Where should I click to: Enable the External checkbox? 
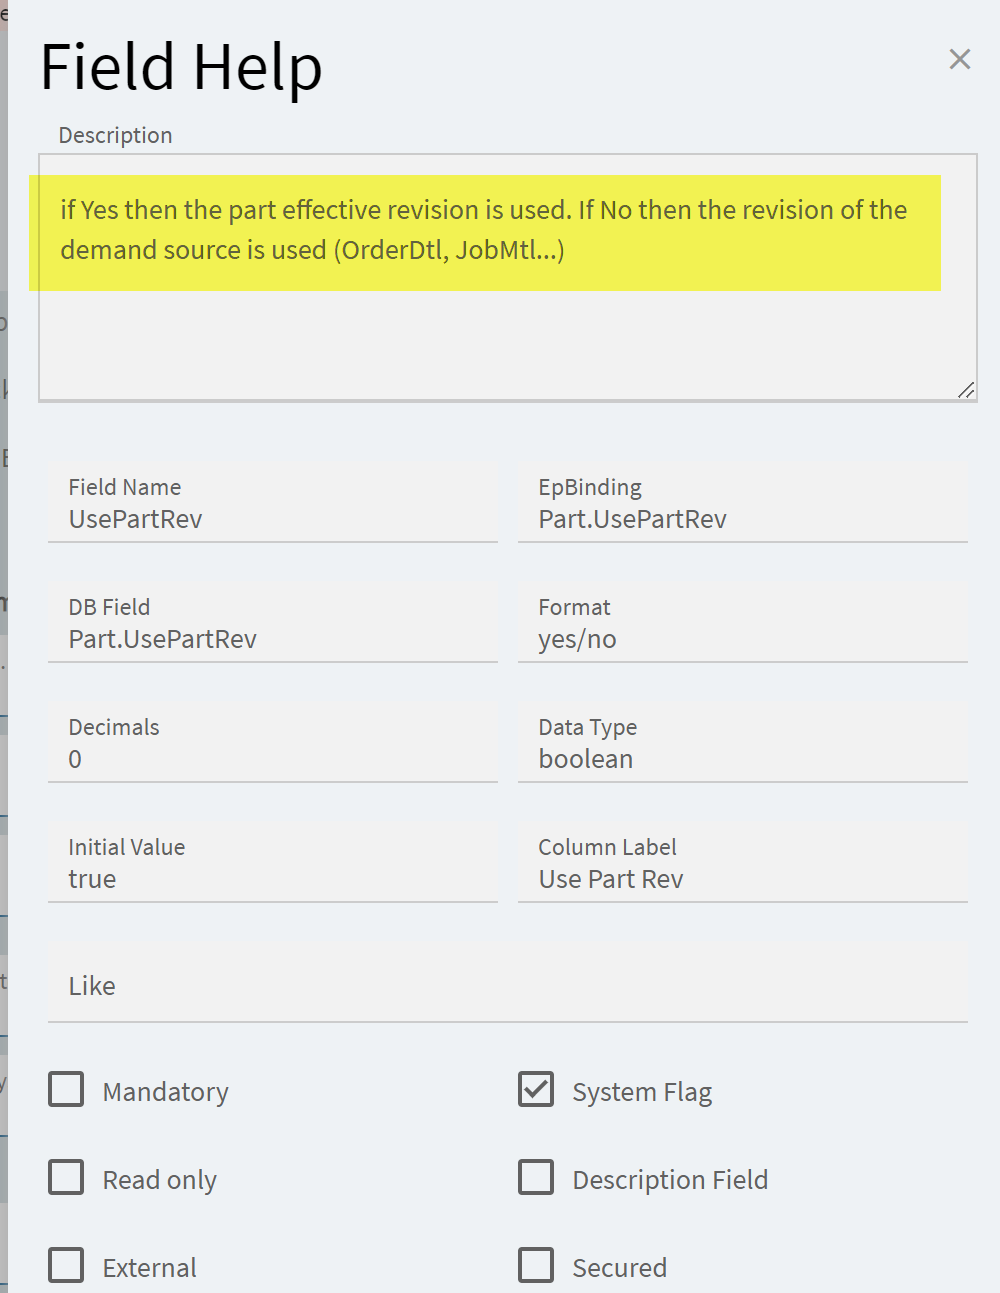pyautogui.click(x=67, y=1265)
